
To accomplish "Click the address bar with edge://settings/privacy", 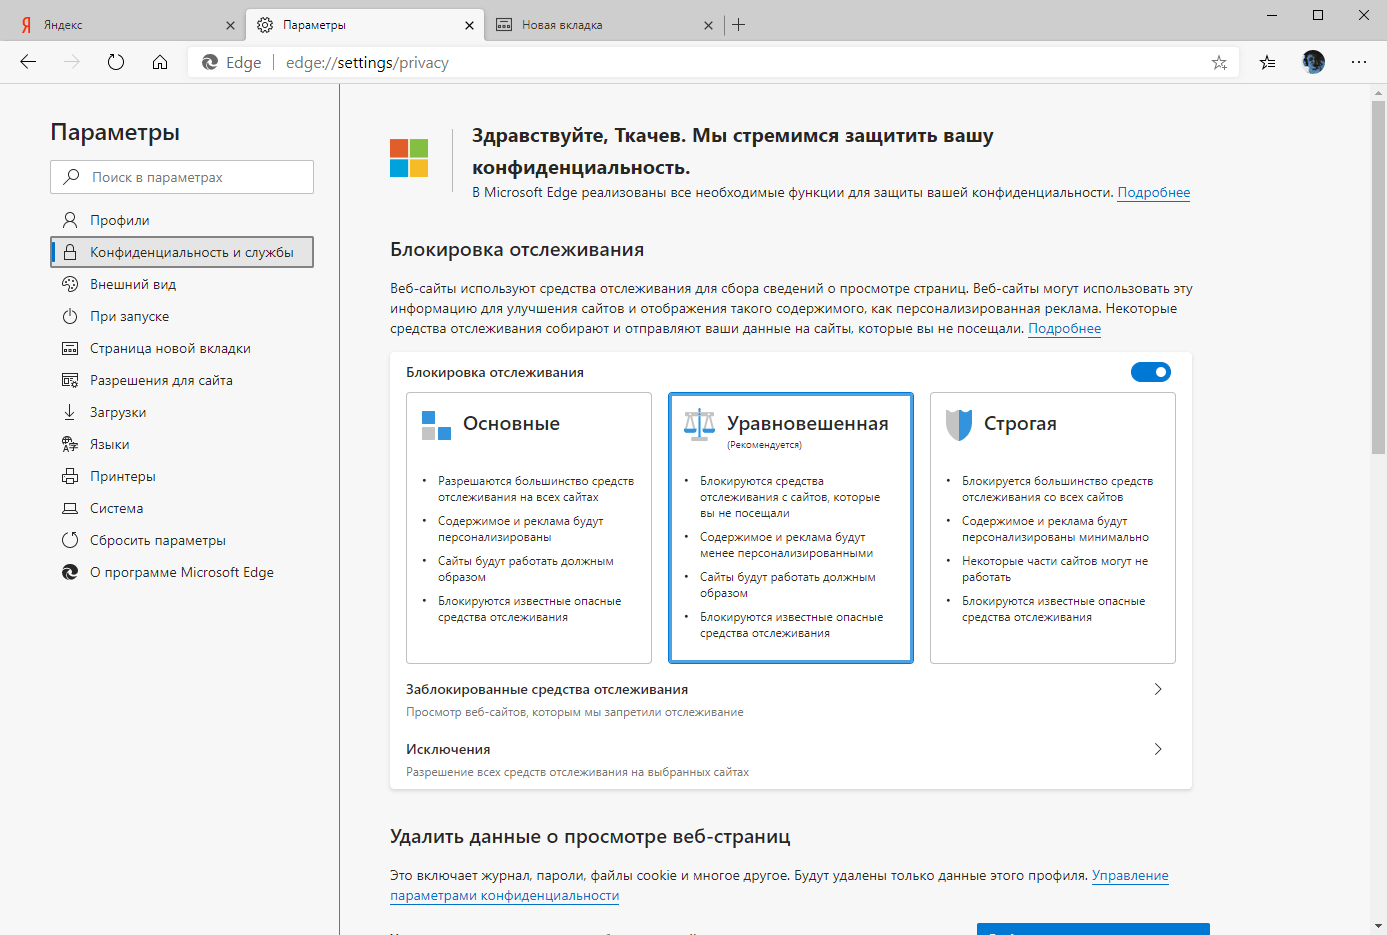I will coord(713,62).
